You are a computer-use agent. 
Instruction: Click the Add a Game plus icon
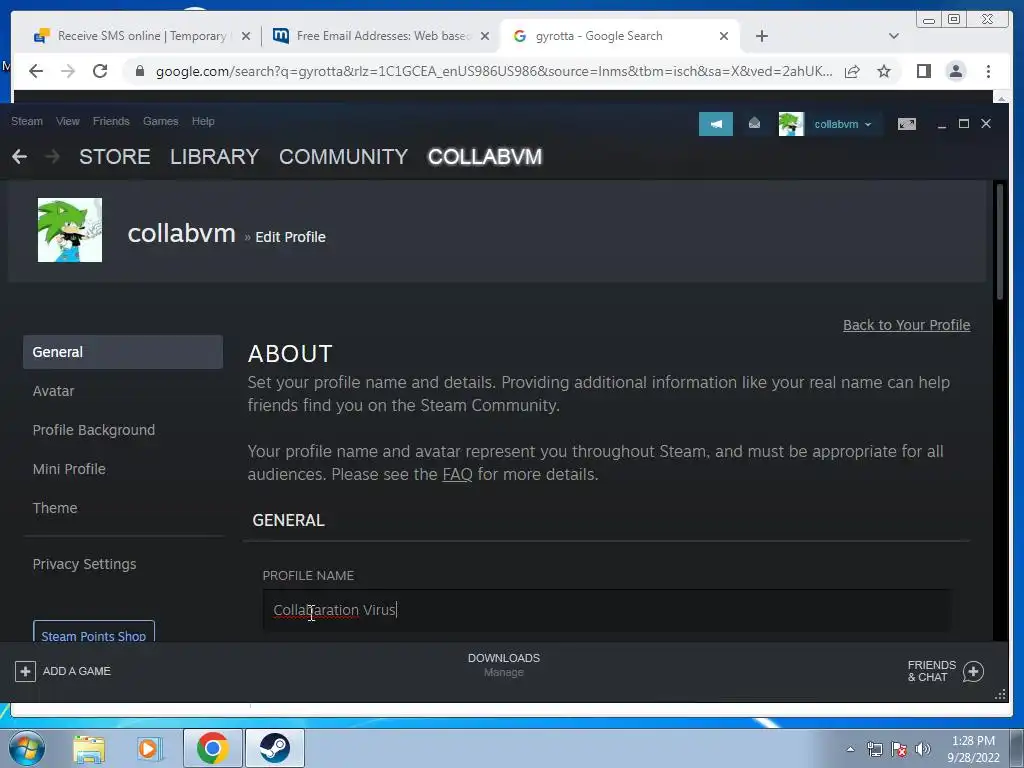click(25, 671)
